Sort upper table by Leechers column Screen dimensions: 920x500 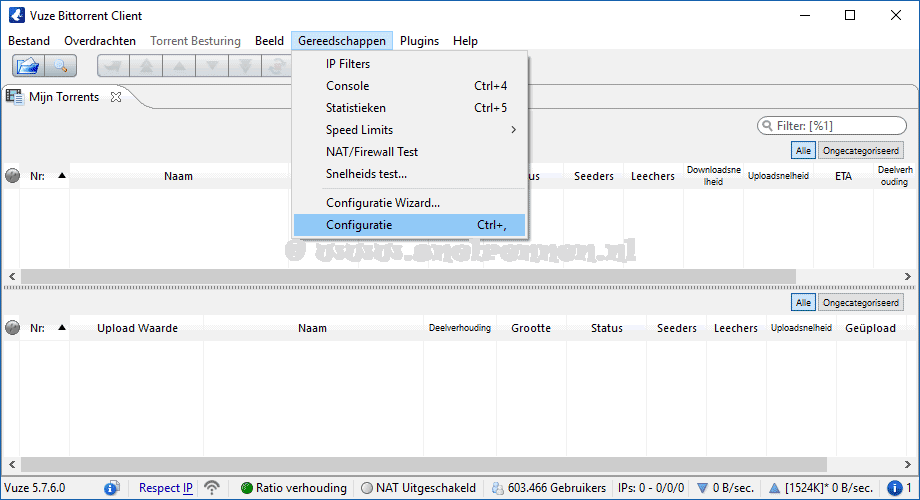point(652,176)
